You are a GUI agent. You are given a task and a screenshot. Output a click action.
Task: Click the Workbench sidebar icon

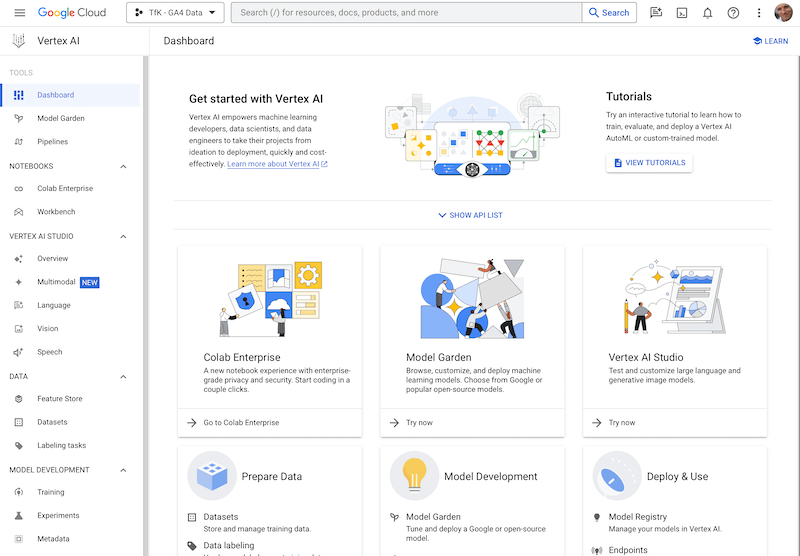[x=19, y=212]
